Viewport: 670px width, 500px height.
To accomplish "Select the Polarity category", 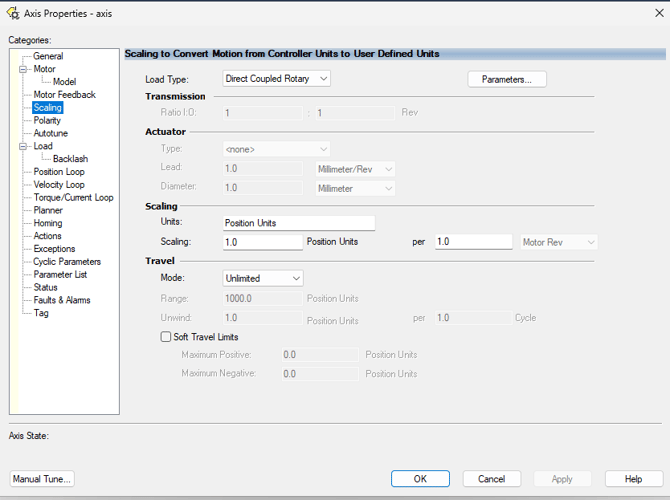I will coord(47,120).
